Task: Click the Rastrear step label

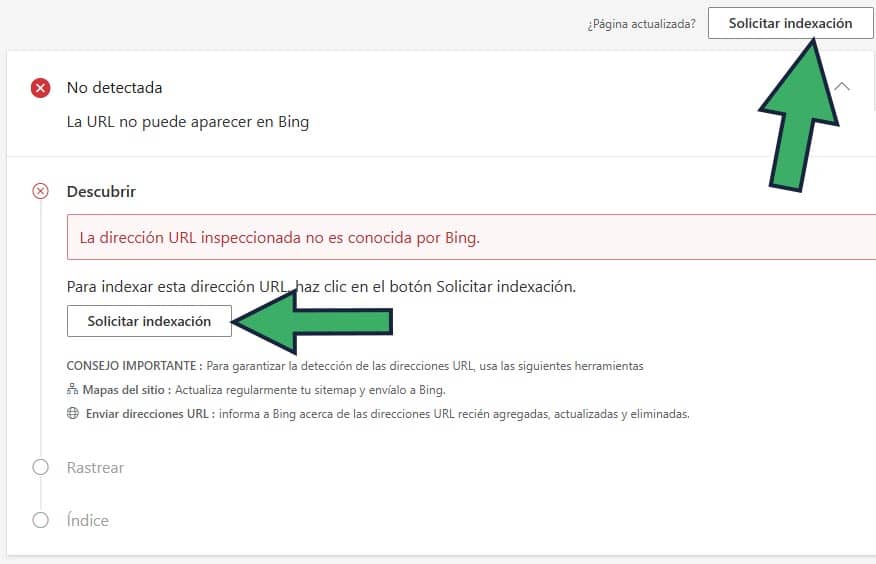Action: tap(96, 467)
